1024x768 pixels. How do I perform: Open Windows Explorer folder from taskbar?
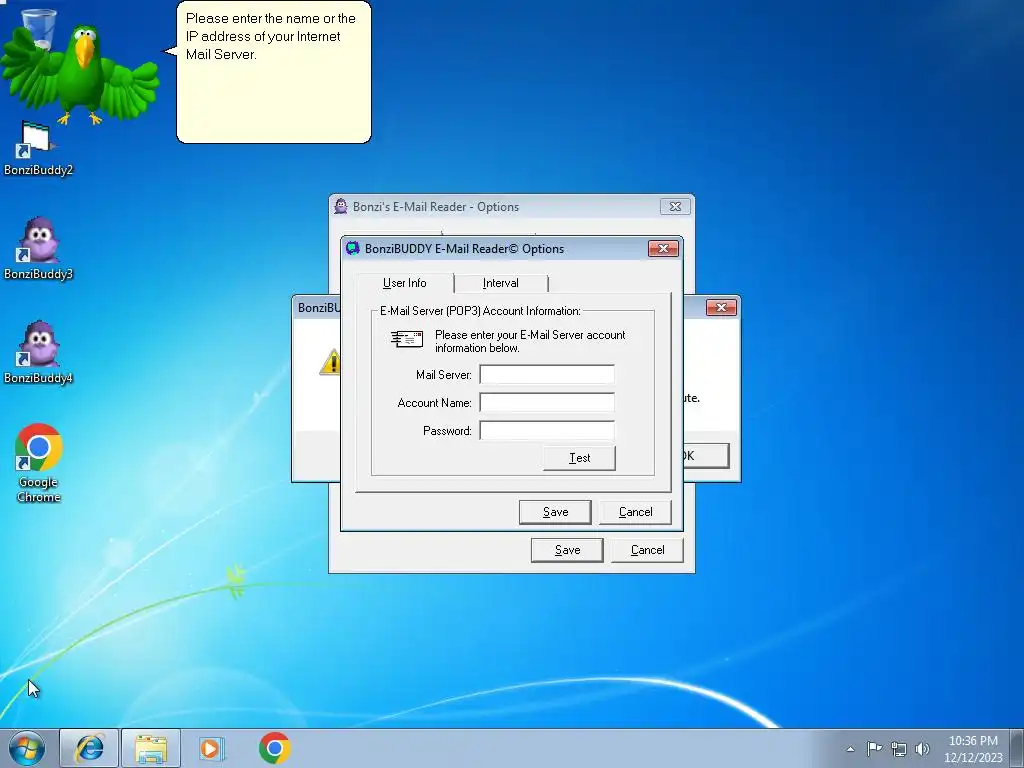[x=151, y=748]
